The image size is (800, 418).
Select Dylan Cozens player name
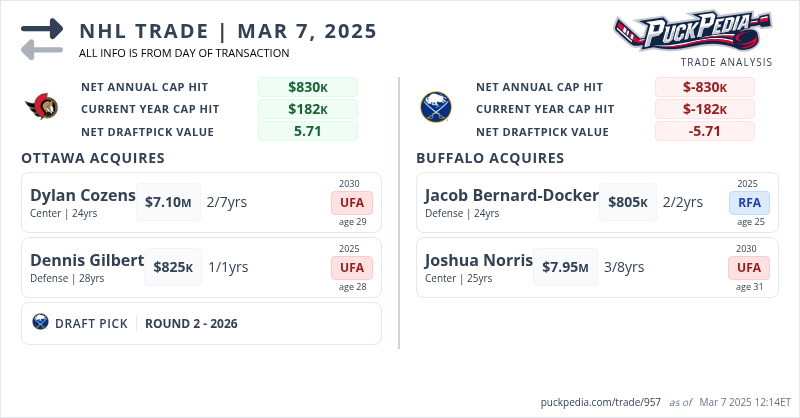click(x=83, y=195)
